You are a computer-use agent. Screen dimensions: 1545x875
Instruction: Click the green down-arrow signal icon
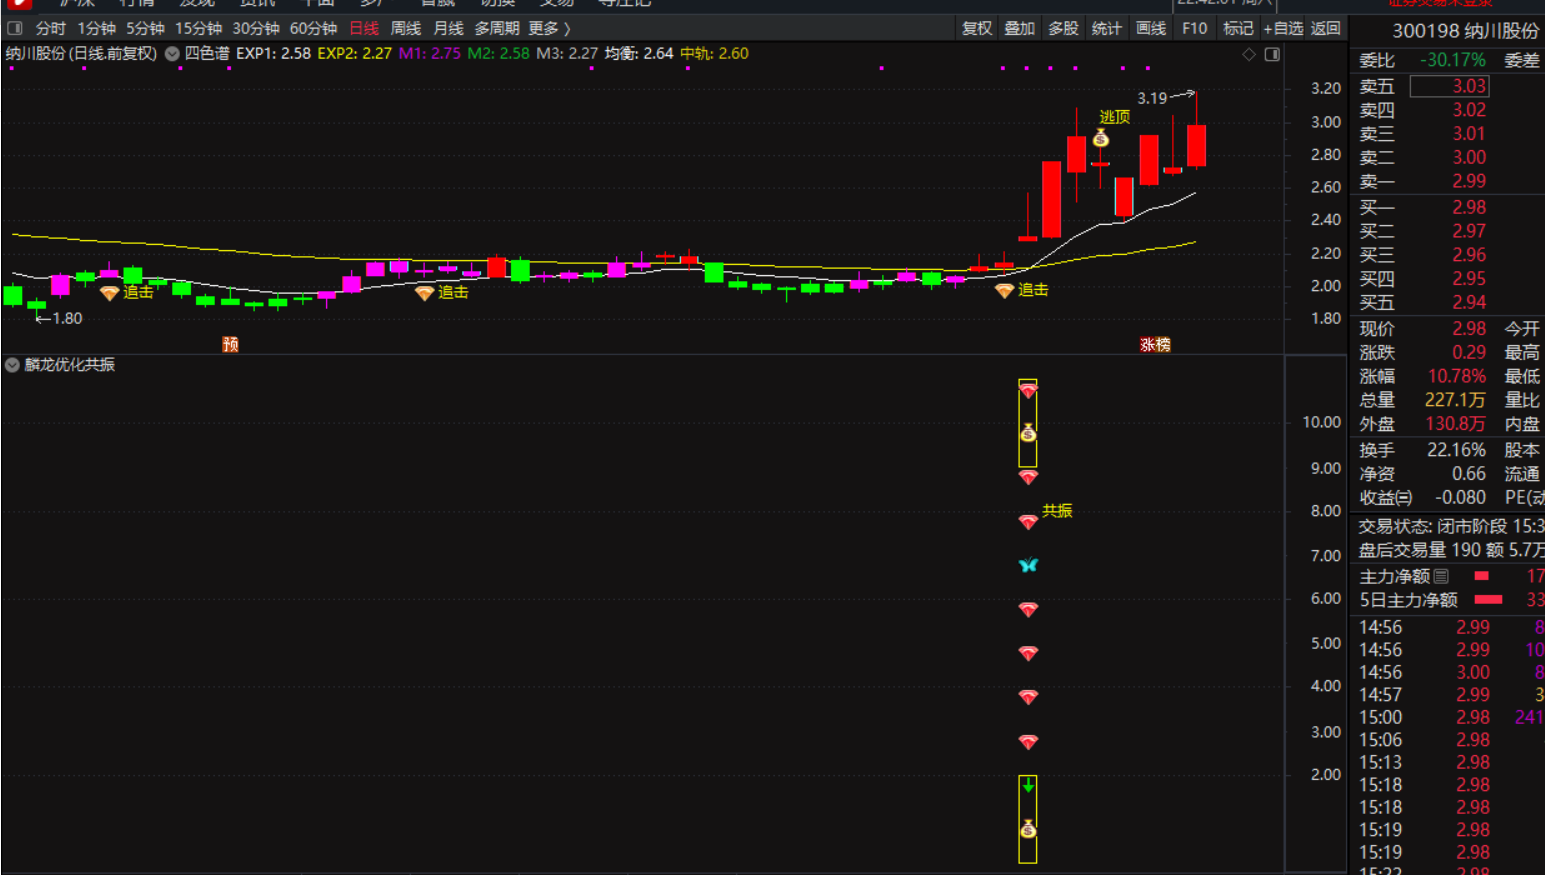coord(1028,787)
